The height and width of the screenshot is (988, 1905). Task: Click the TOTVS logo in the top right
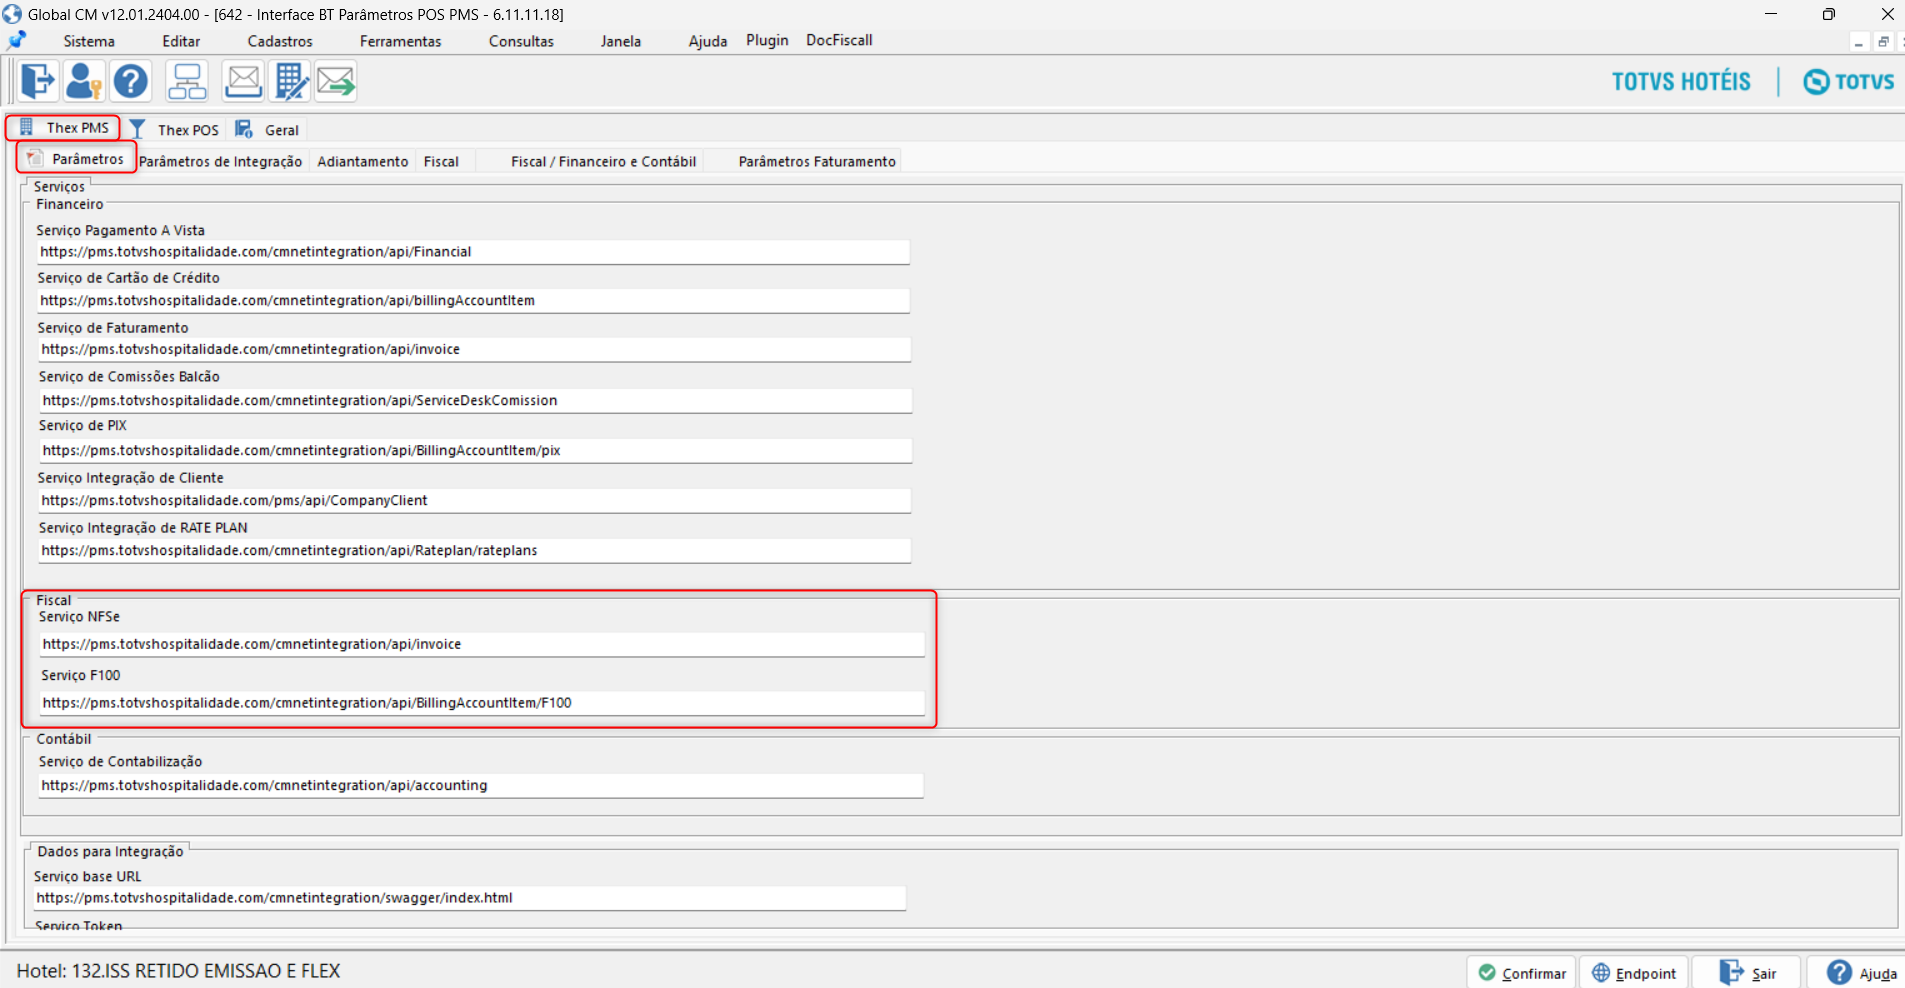point(1848,81)
